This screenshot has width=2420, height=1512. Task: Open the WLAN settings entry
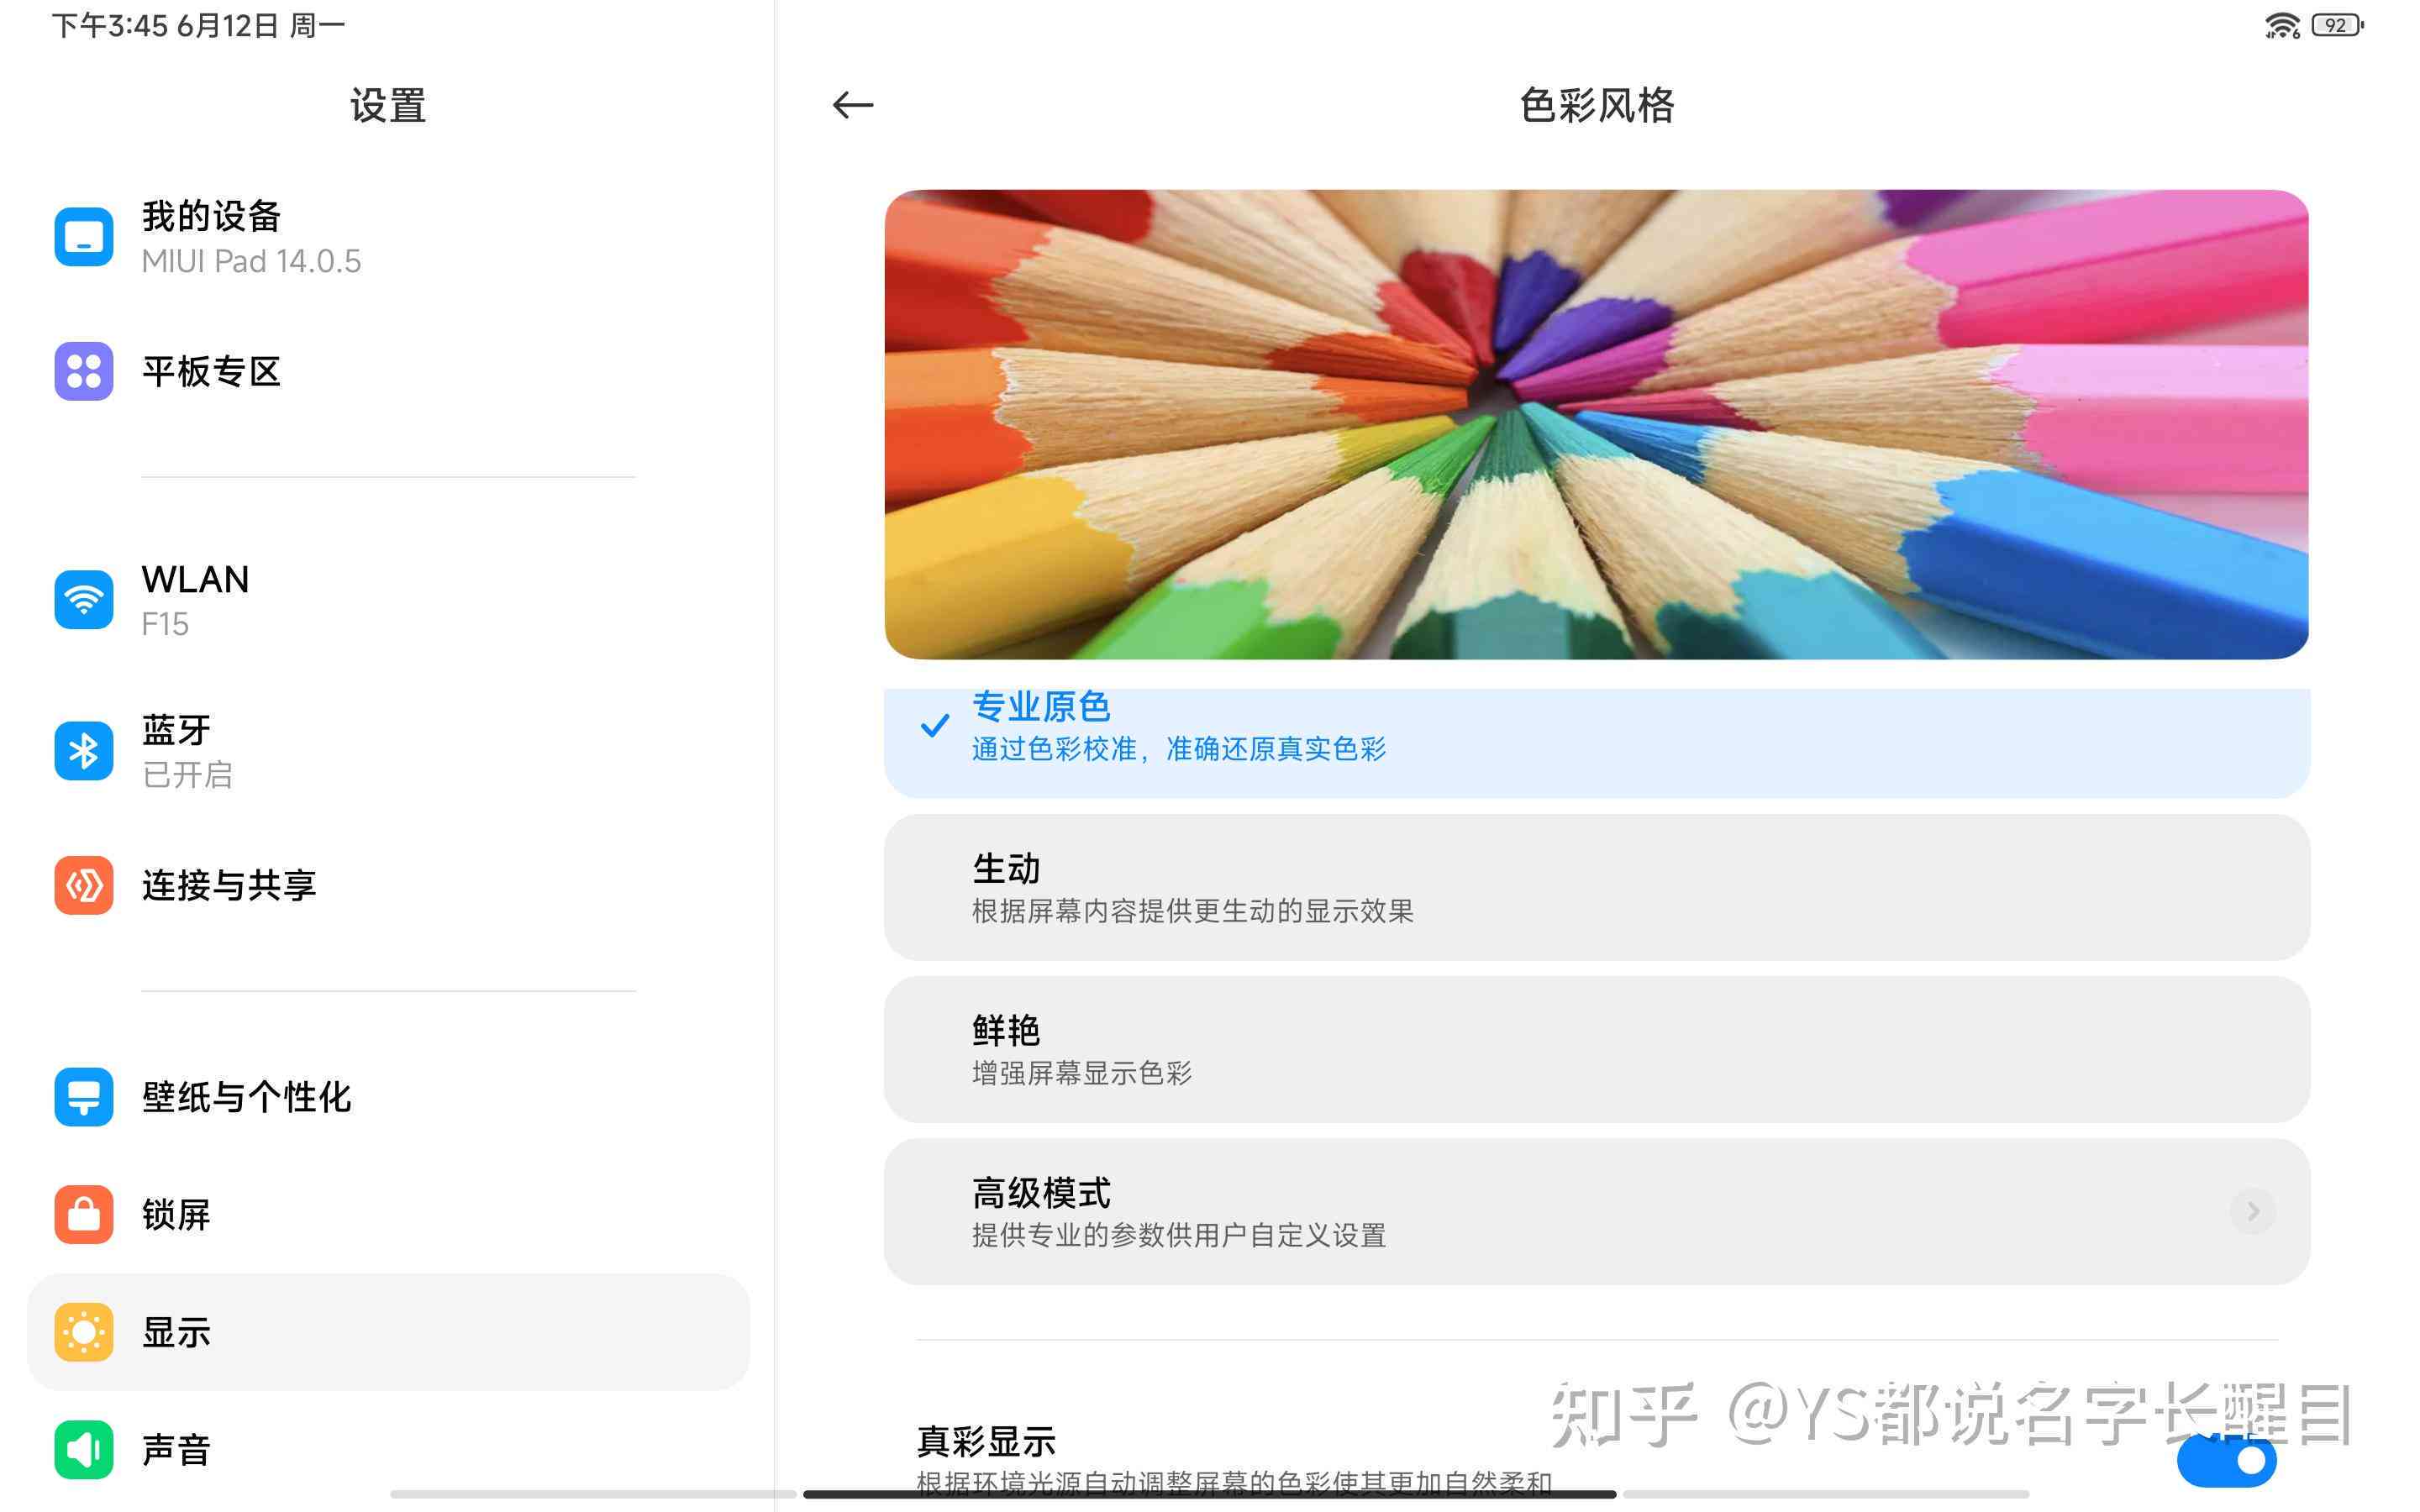tap(388, 600)
